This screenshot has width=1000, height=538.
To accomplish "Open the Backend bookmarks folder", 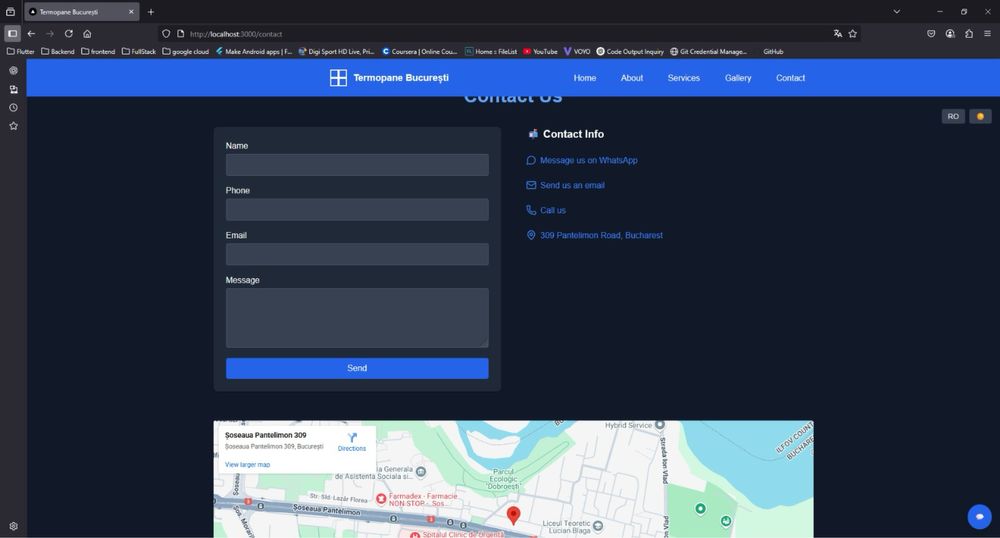I will pos(57,52).
